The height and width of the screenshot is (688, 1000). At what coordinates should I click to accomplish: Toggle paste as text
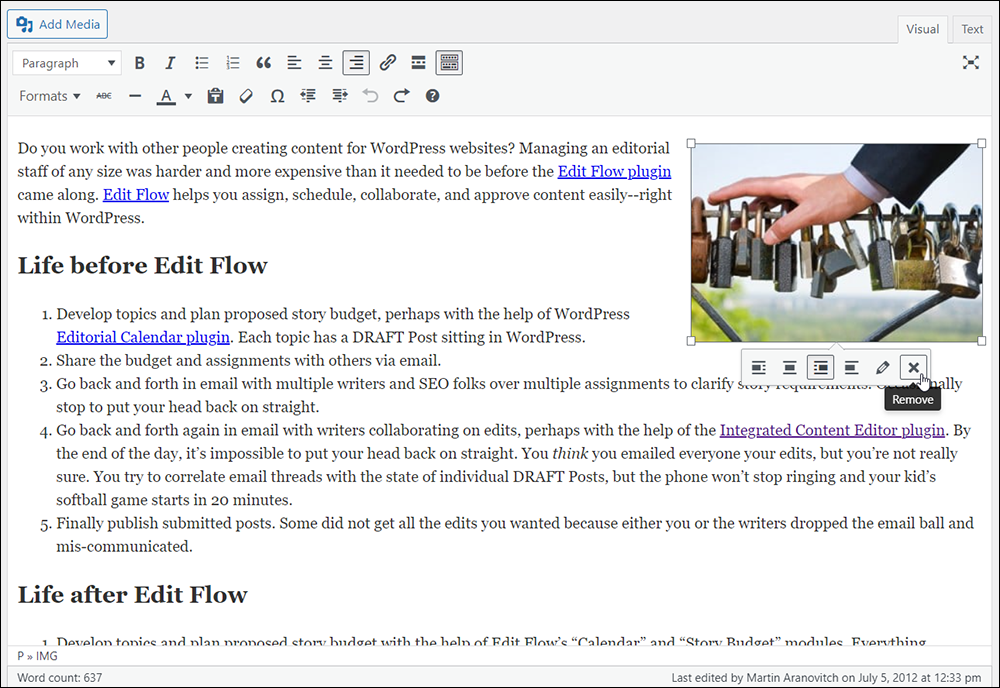[x=216, y=96]
